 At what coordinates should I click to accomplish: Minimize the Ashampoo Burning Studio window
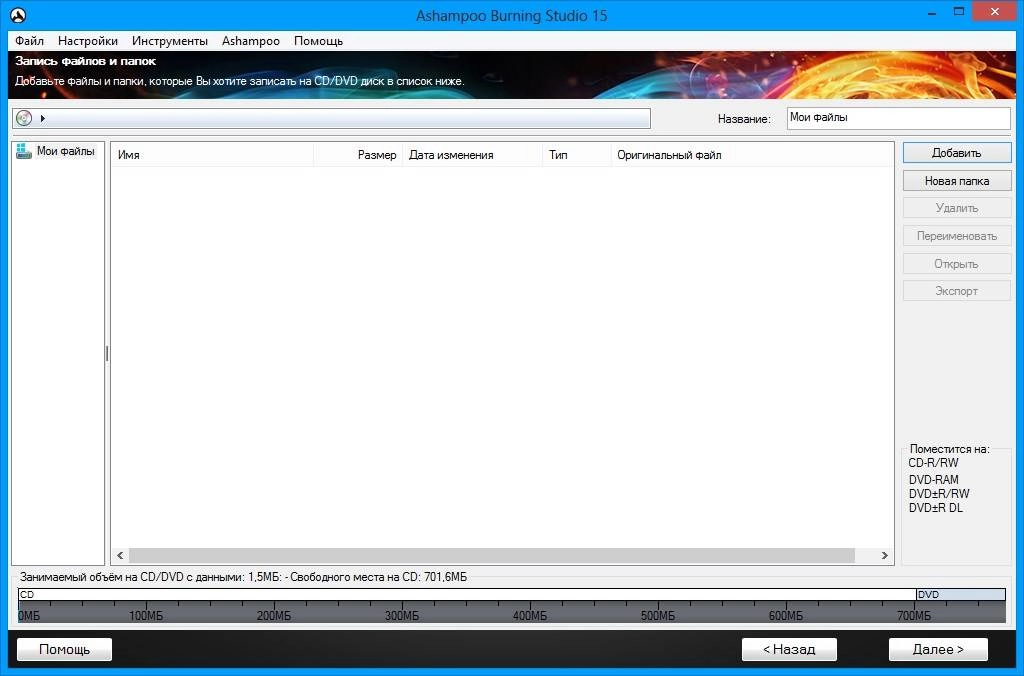tap(931, 12)
